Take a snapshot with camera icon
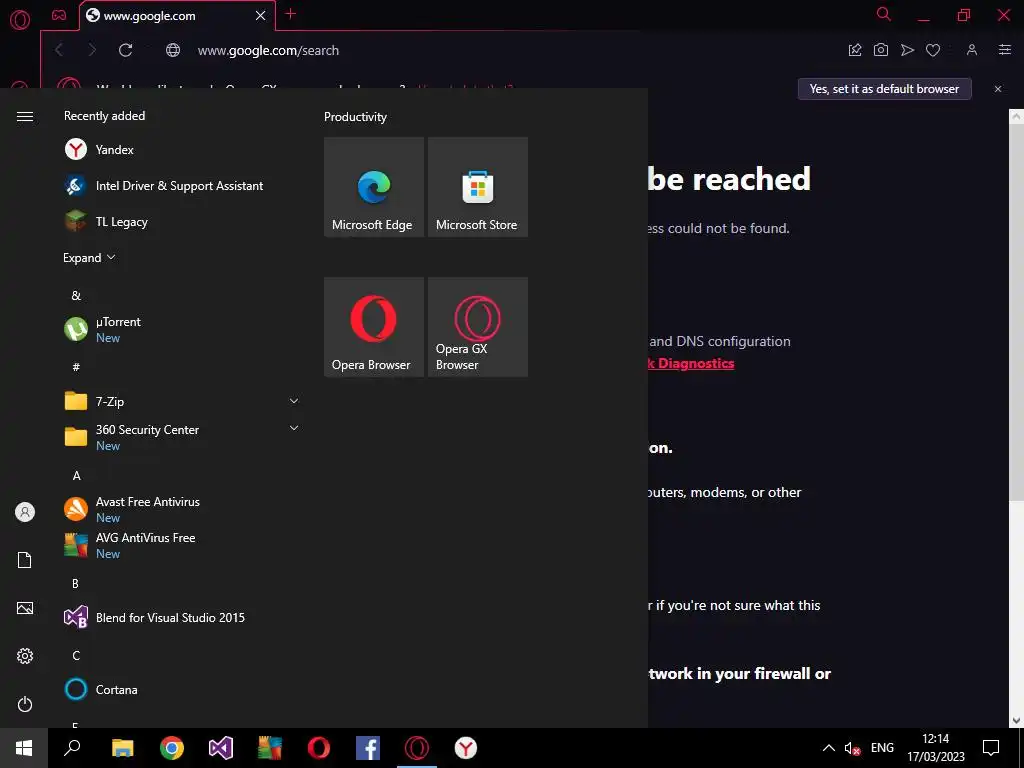Viewport: 1024px width, 768px height. [x=881, y=50]
